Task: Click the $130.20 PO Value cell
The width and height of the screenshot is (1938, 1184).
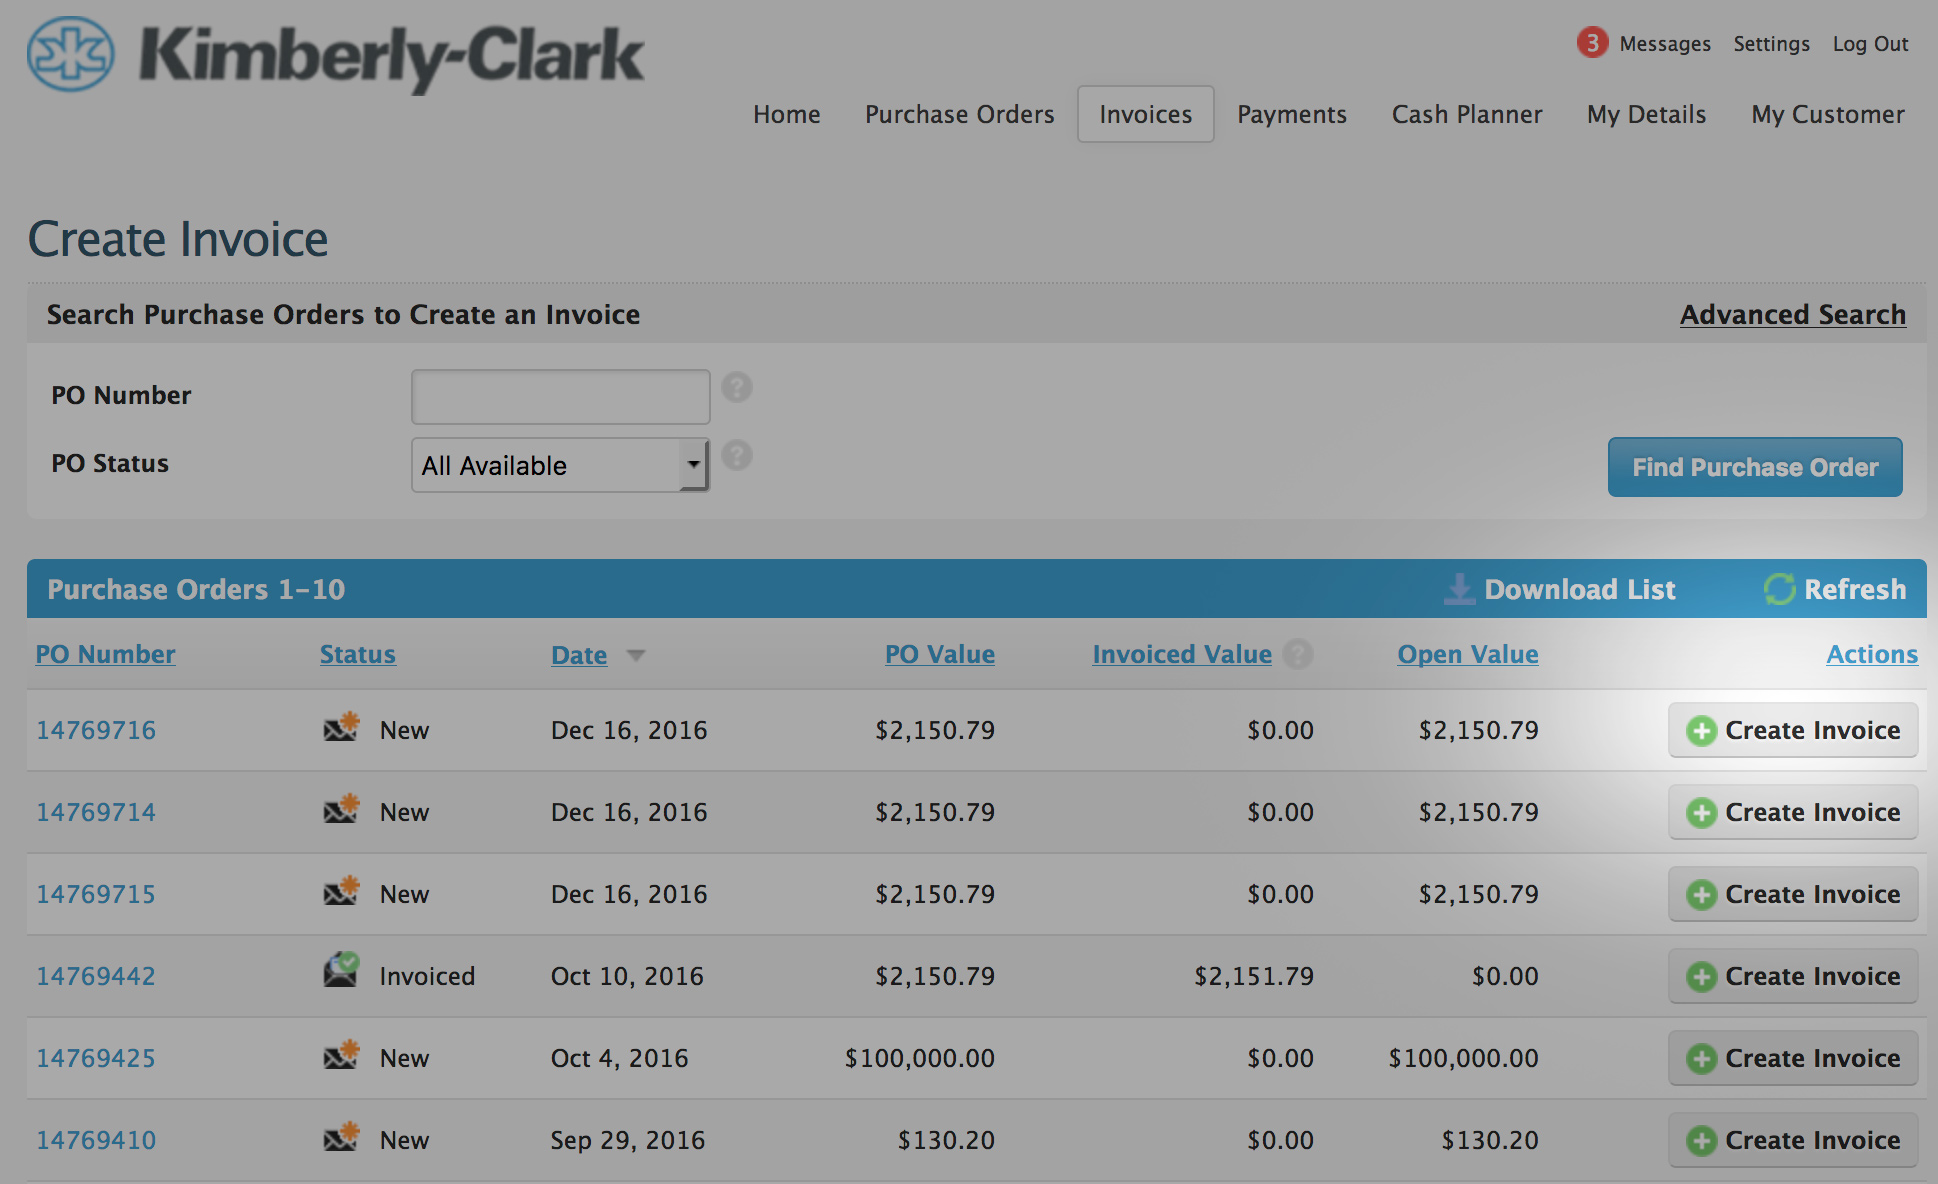Action: coord(946,1141)
